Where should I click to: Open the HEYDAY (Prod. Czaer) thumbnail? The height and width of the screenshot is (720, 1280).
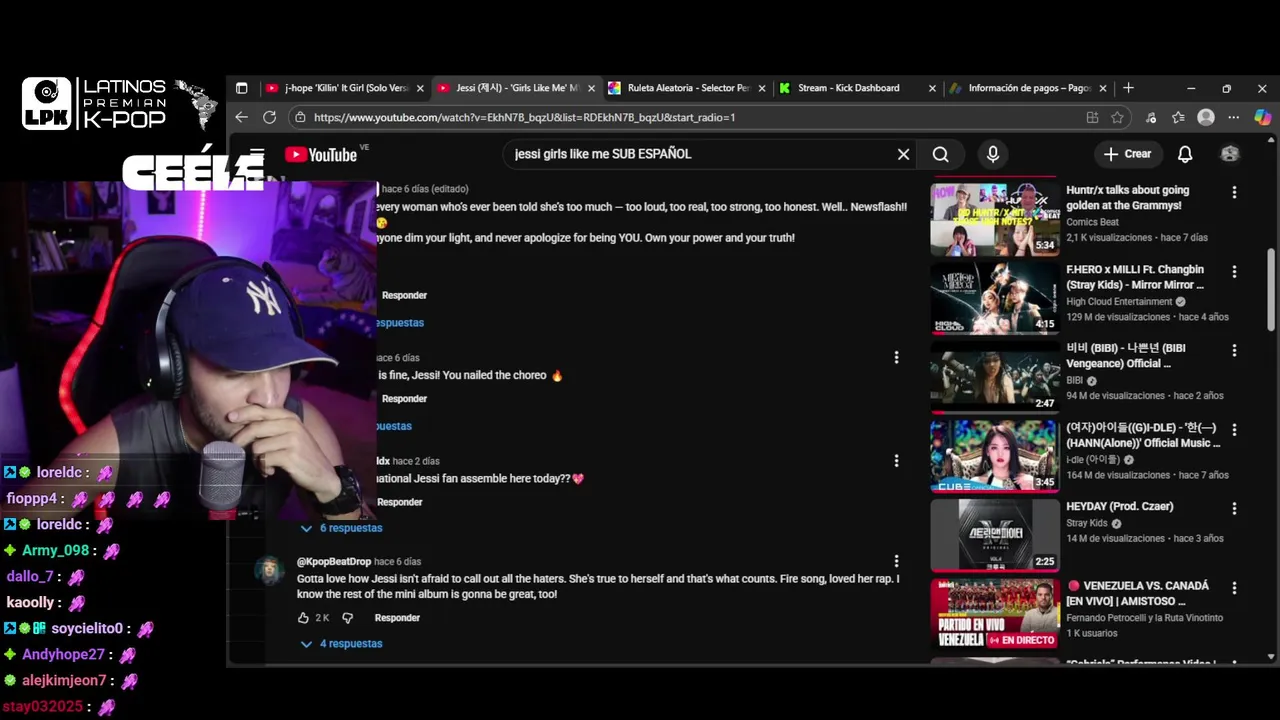(995, 535)
